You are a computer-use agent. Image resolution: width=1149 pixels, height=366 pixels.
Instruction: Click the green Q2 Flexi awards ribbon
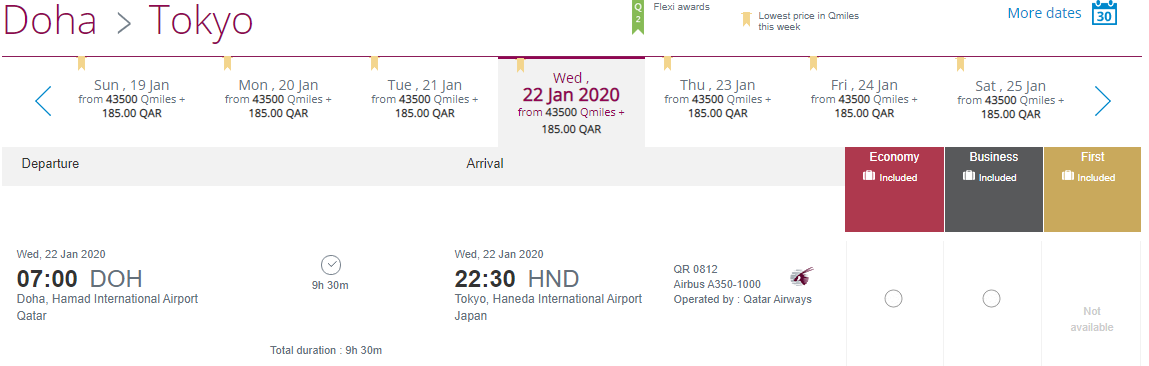(638, 16)
